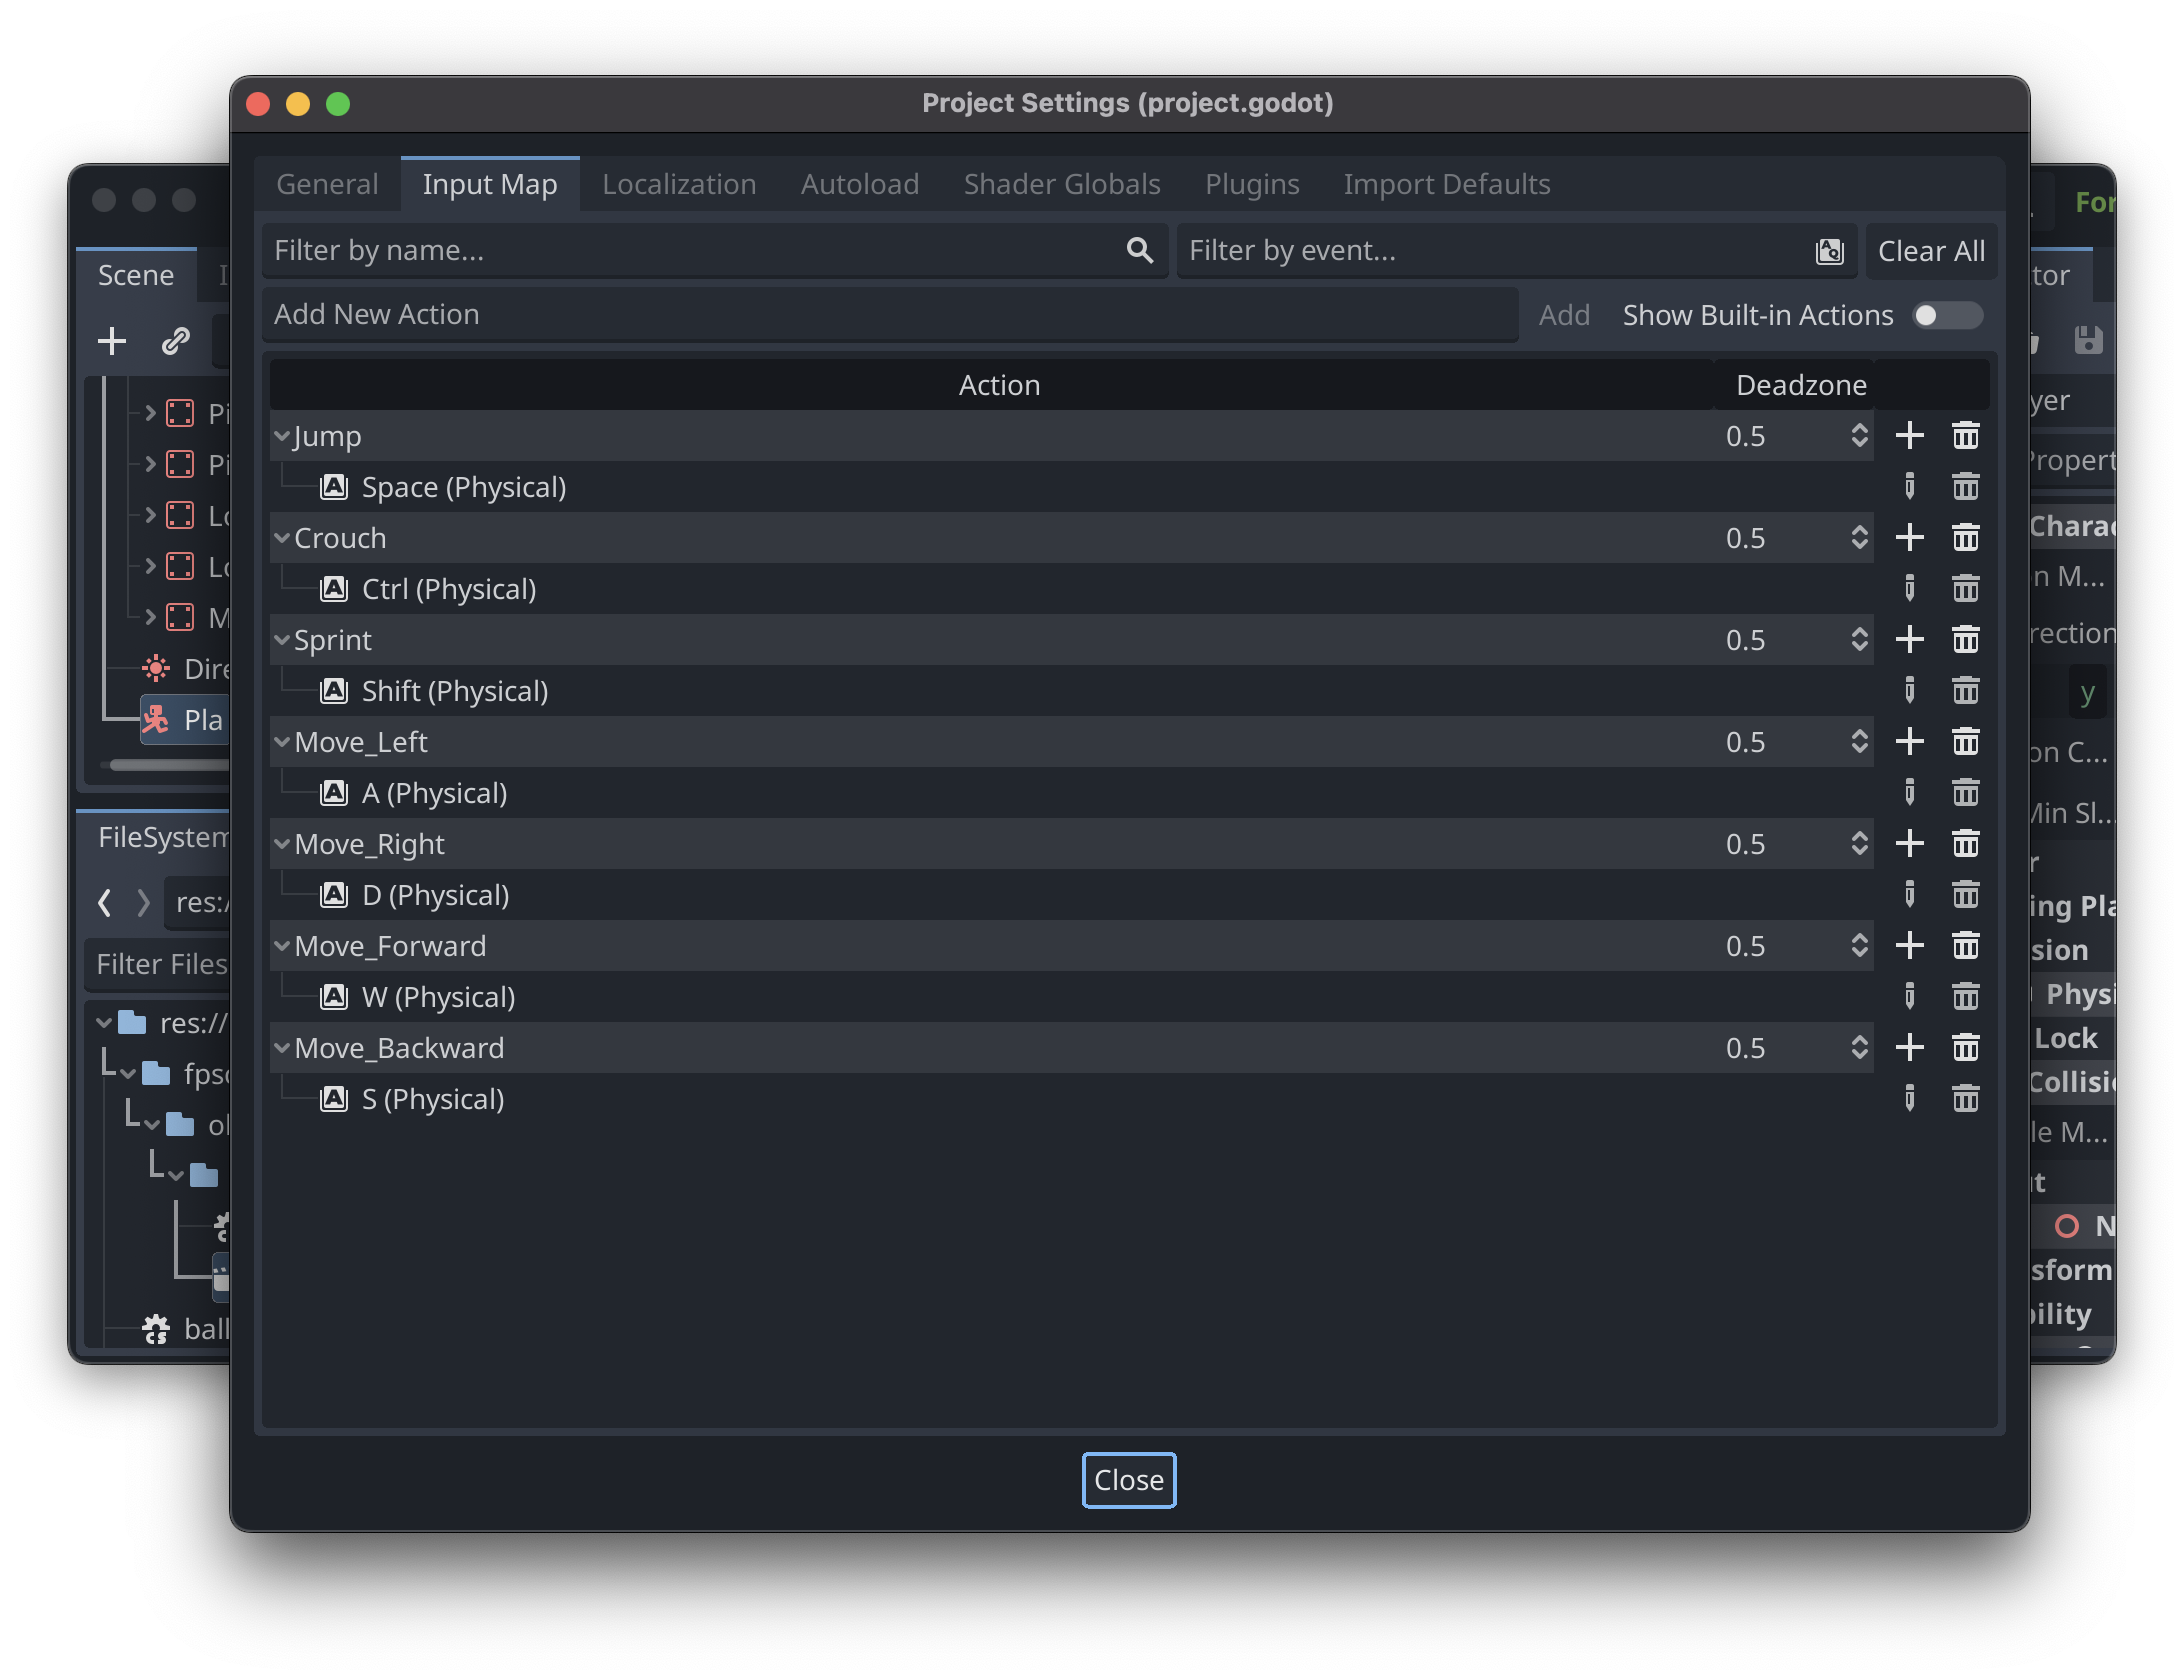This screenshot has width=2184, height=1680.
Task: Collapse the Jump action row
Action: click(x=281, y=436)
